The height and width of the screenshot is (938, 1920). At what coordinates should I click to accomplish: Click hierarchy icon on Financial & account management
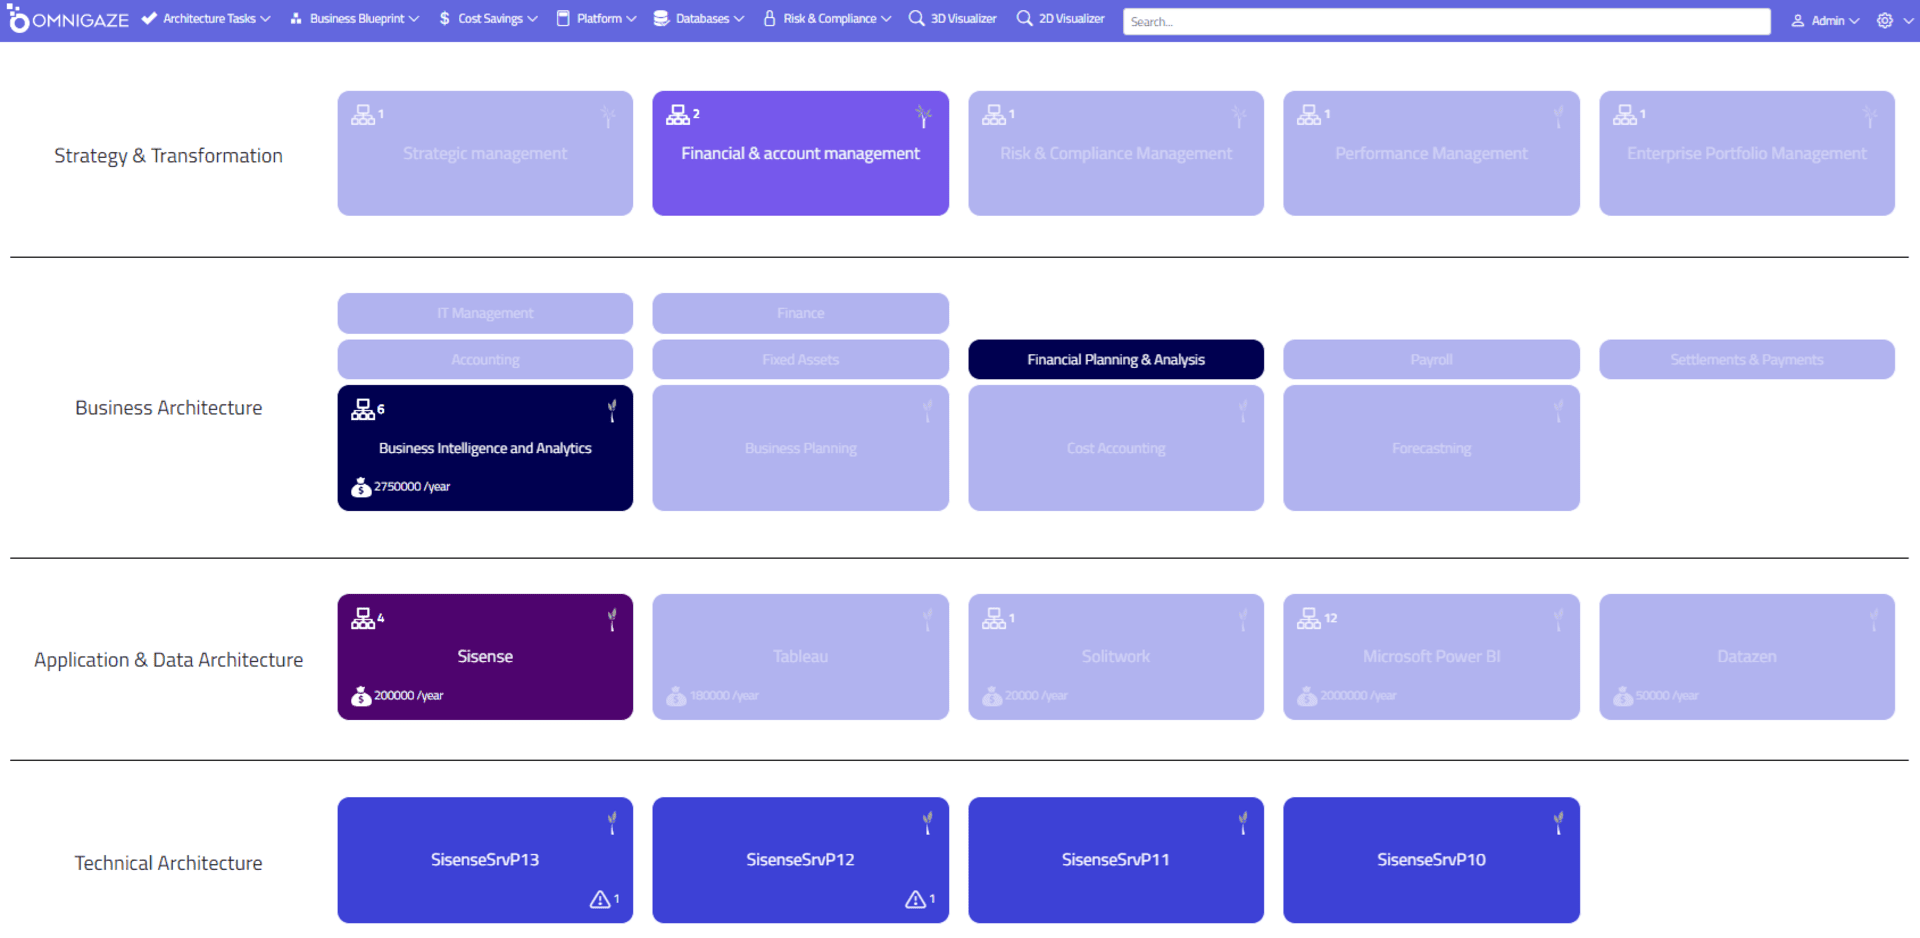pos(678,115)
